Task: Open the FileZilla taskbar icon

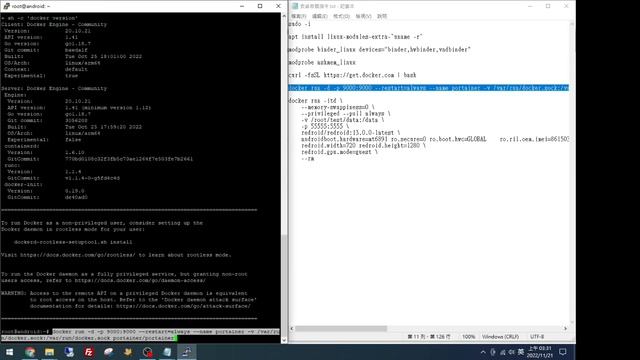Action: 89,352
